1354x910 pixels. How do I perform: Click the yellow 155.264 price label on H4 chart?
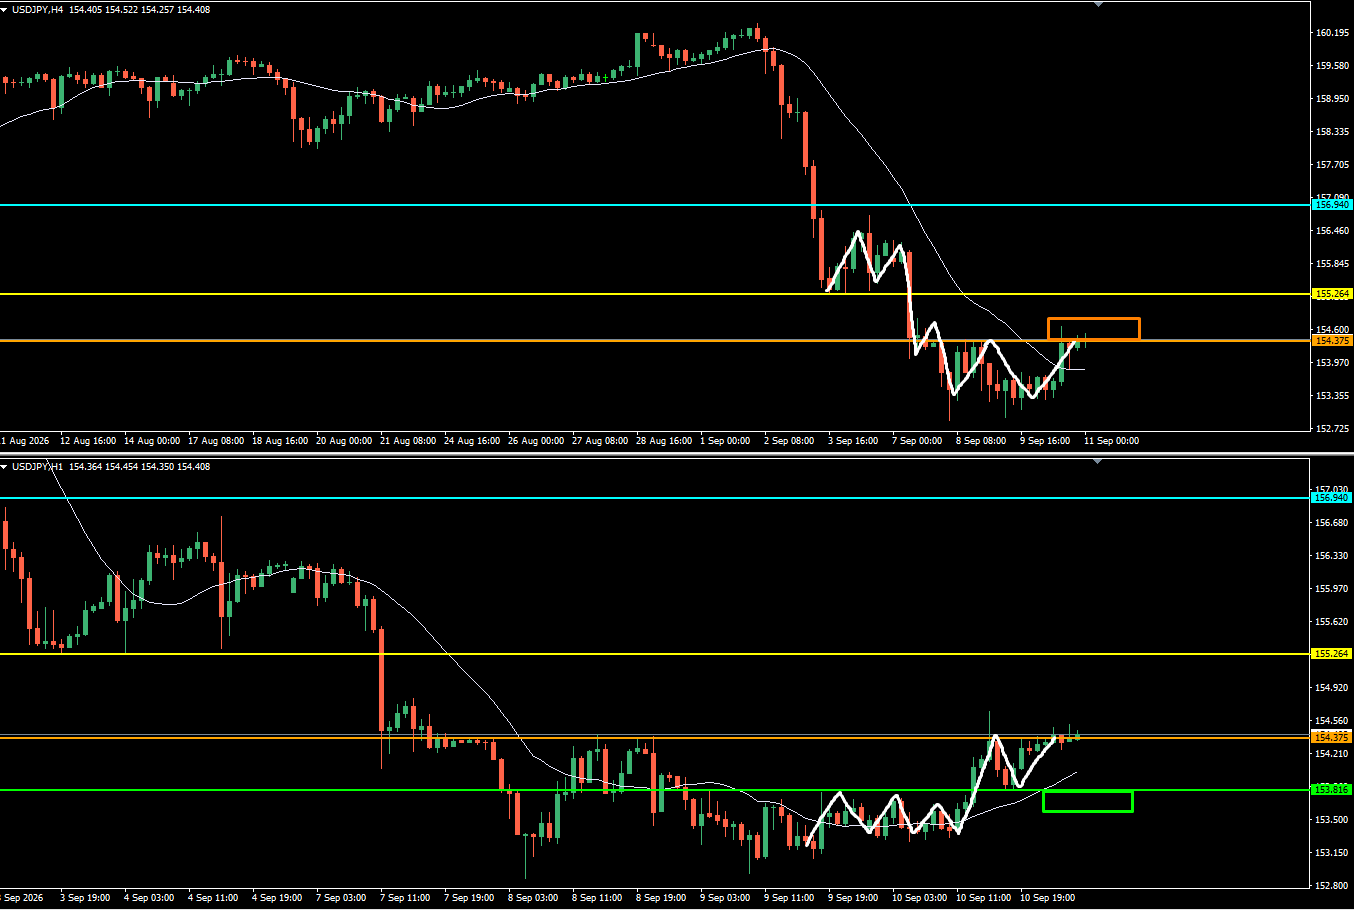1332,294
